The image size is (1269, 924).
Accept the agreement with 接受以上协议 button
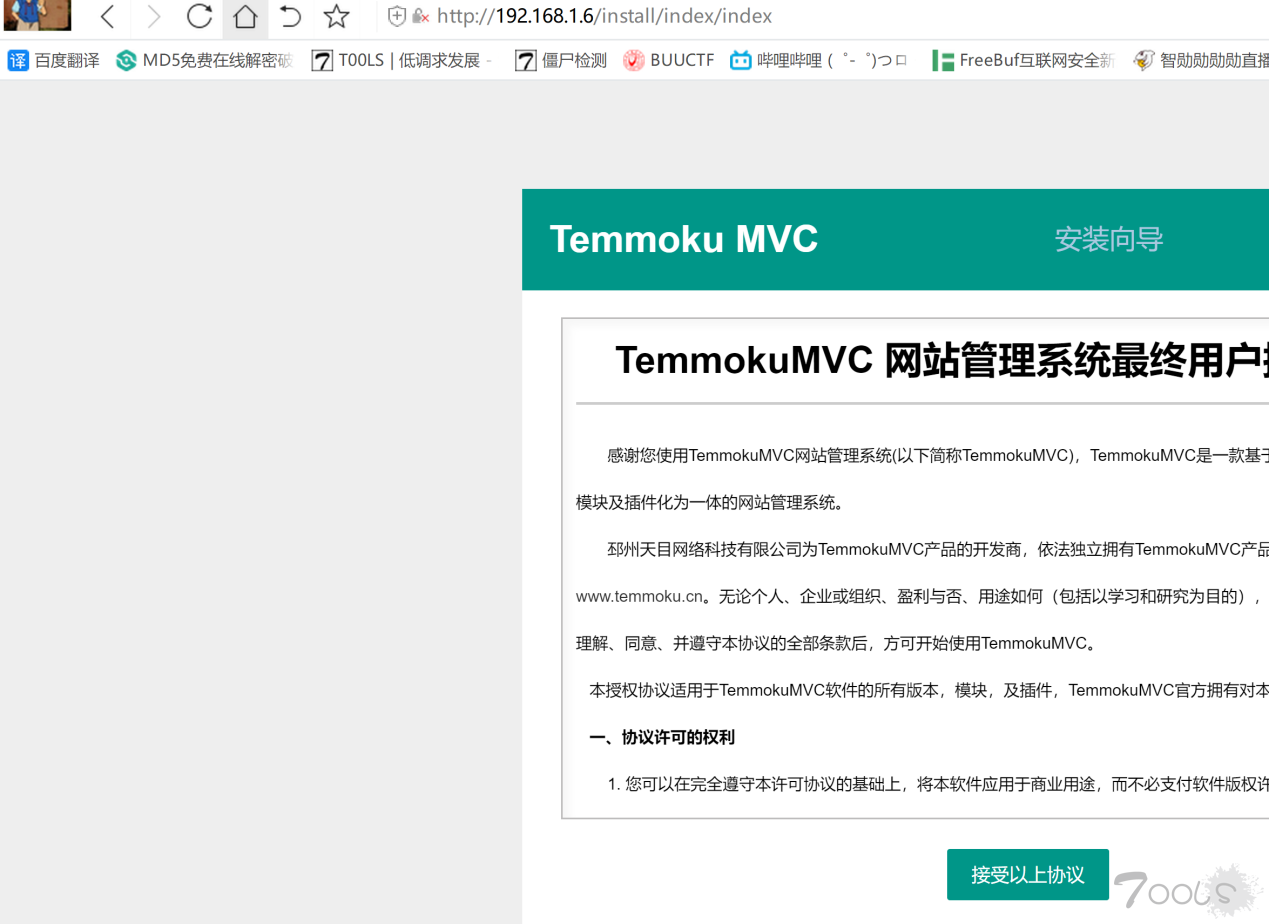1028,874
